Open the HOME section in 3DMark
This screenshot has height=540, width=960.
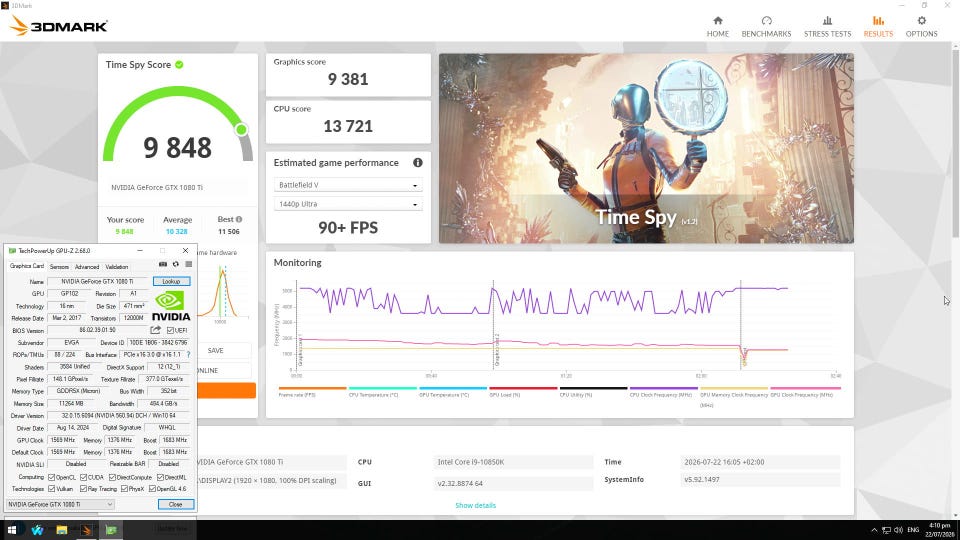click(x=718, y=27)
